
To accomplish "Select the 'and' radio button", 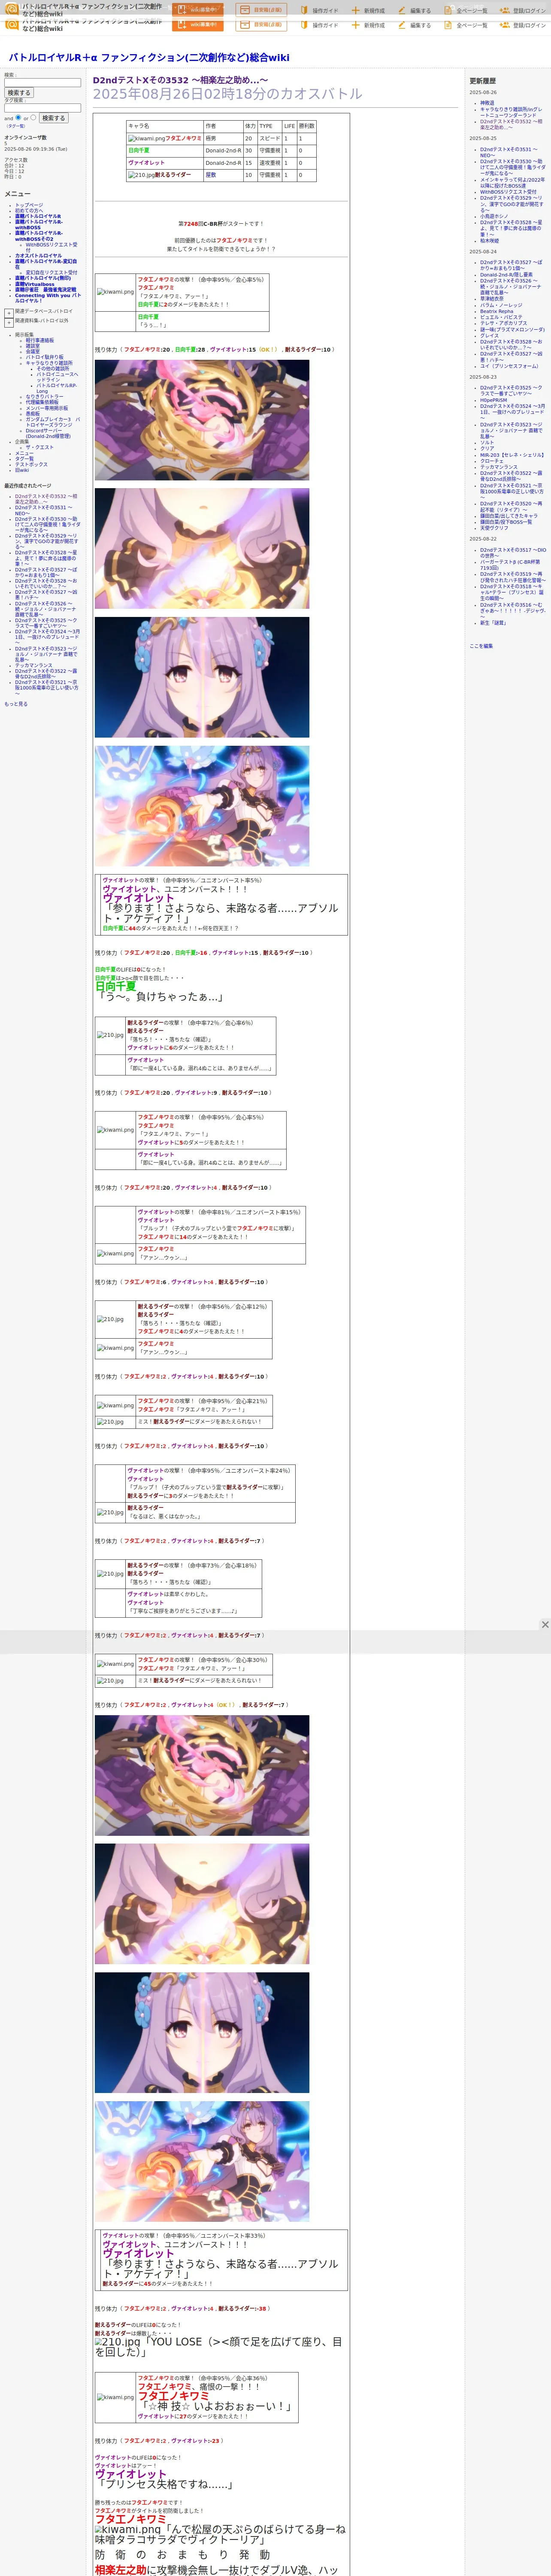I will point(19,117).
